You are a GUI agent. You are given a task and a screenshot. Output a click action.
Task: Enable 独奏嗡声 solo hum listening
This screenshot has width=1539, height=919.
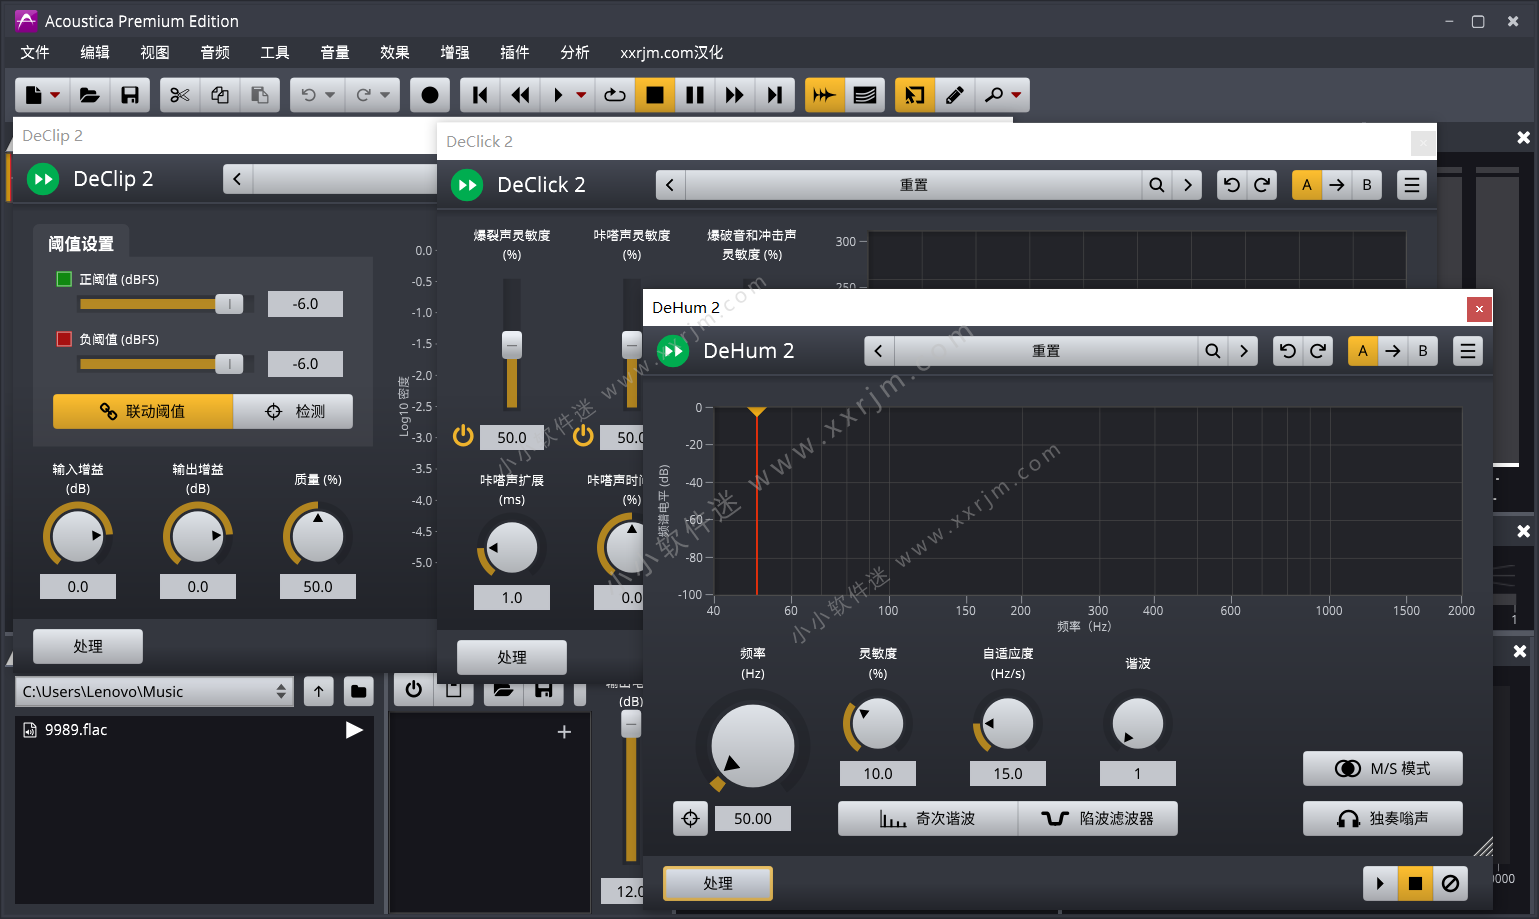[x=1383, y=818]
